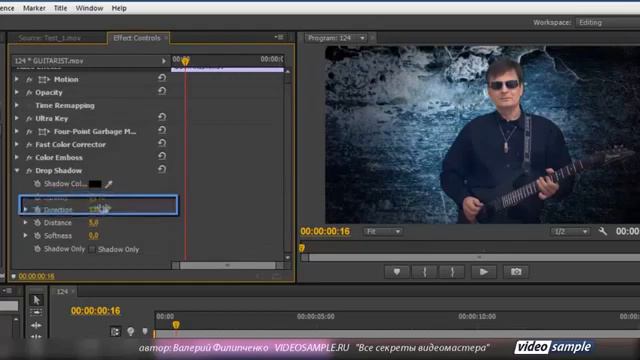Choose the Track Select tool
This screenshot has height=360, width=640.
click(x=36, y=312)
